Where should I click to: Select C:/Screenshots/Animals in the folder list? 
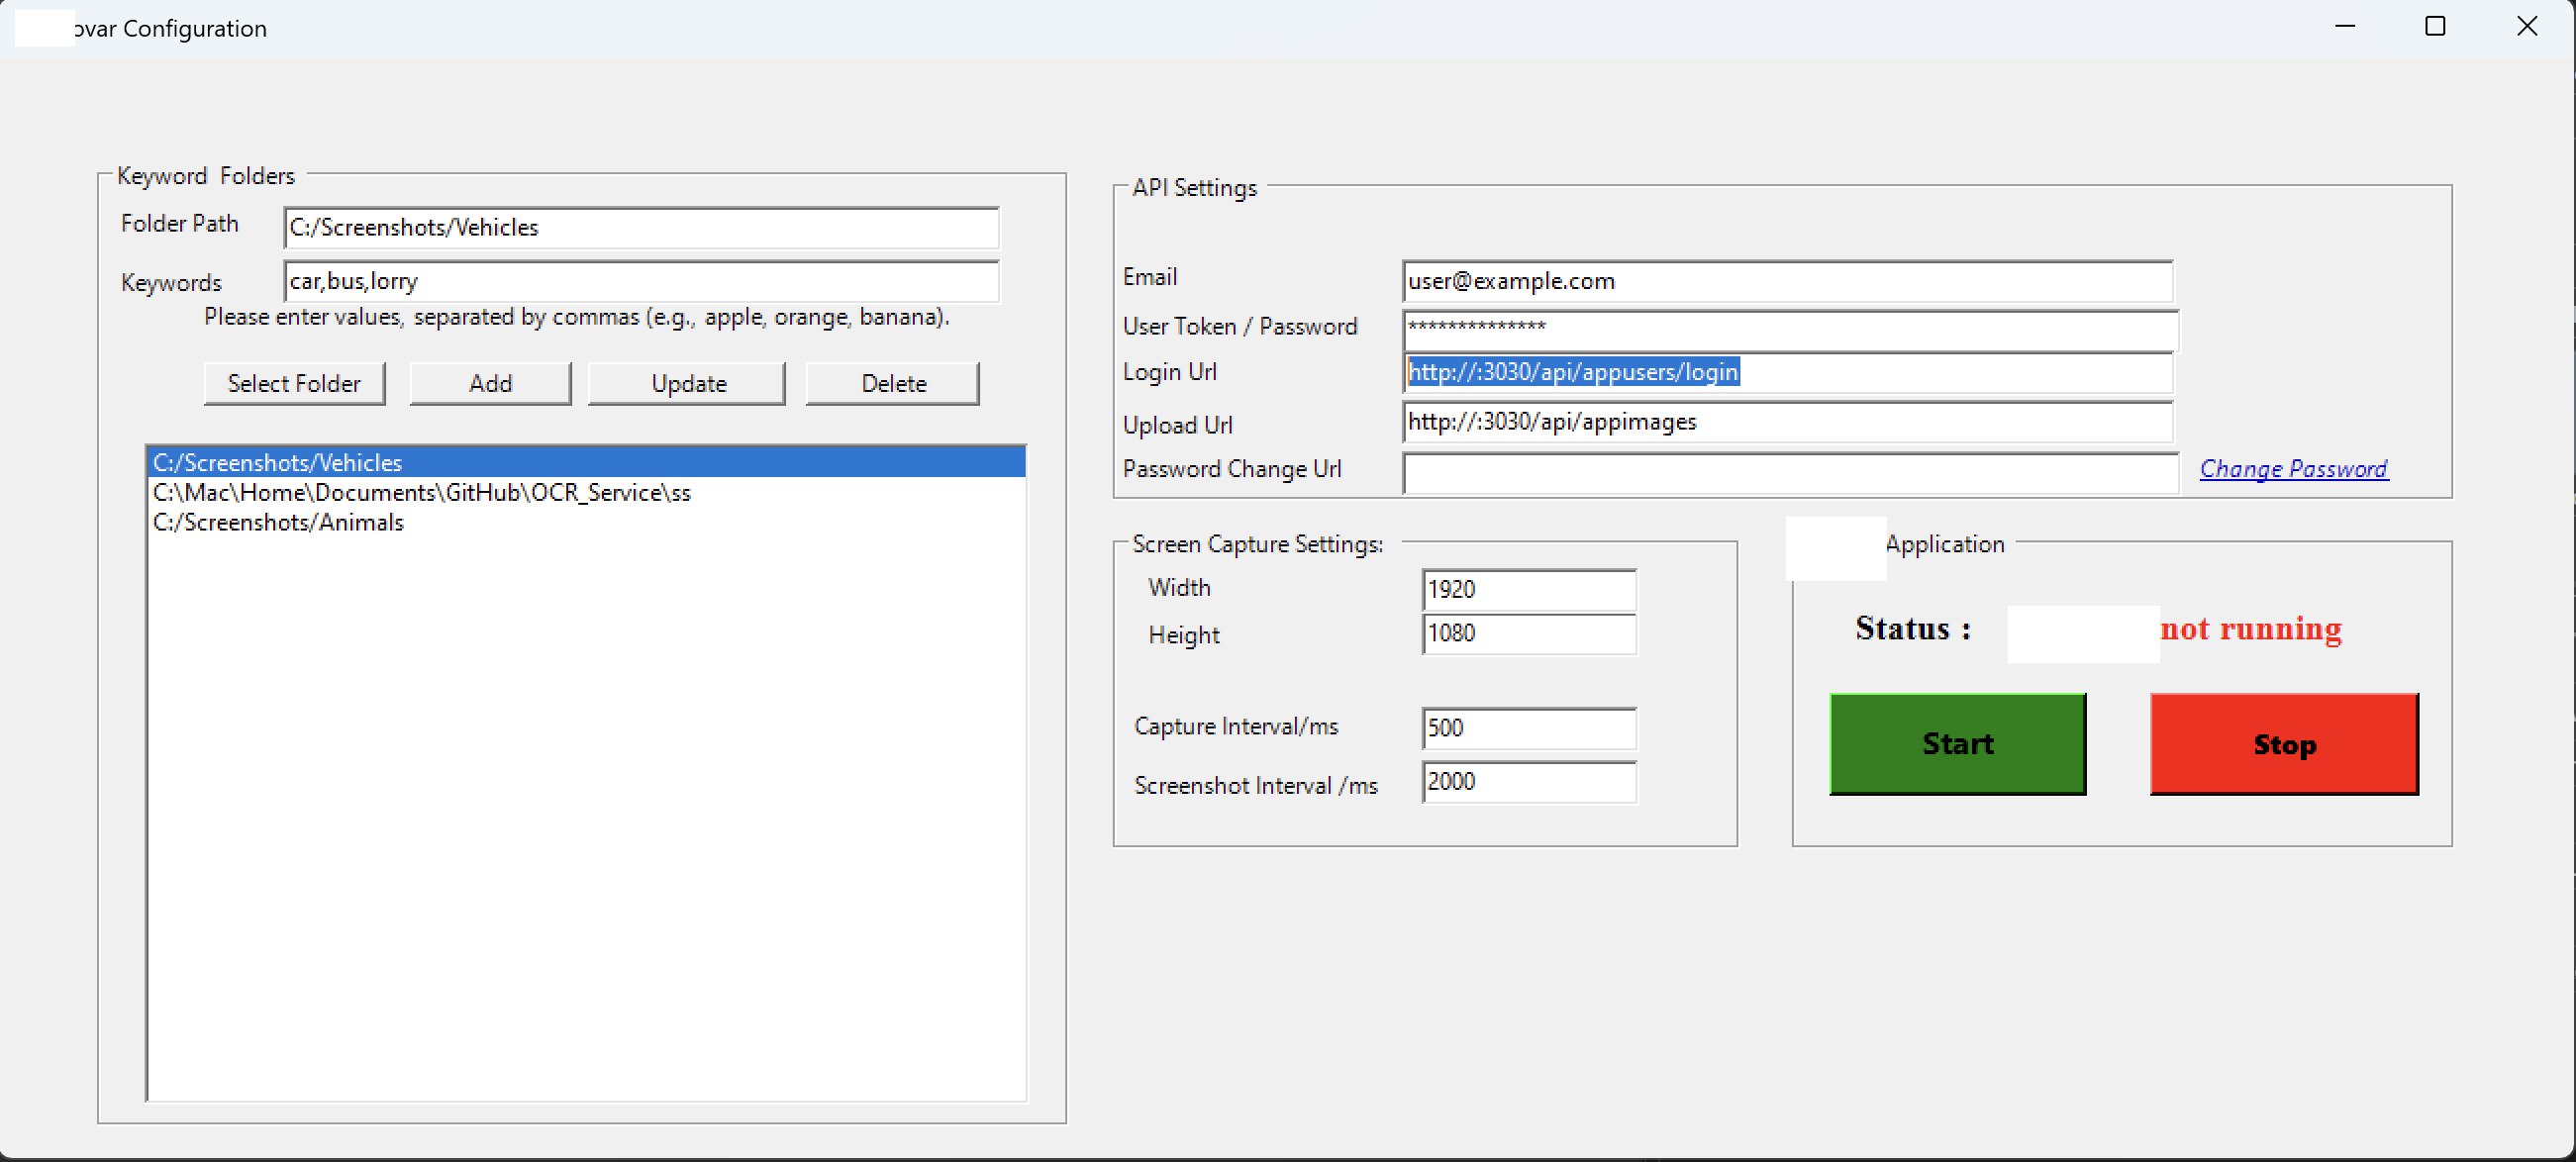click(587, 522)
